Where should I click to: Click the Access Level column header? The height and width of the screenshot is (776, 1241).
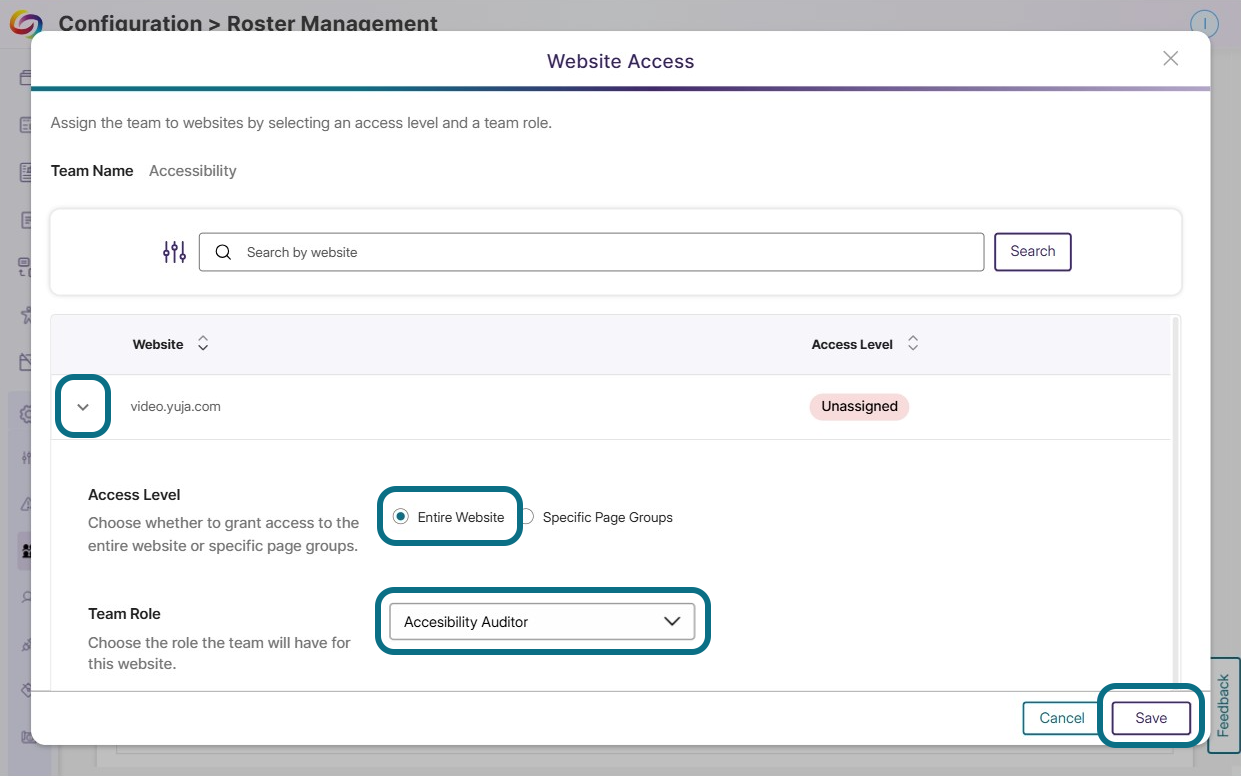point(852,344)
